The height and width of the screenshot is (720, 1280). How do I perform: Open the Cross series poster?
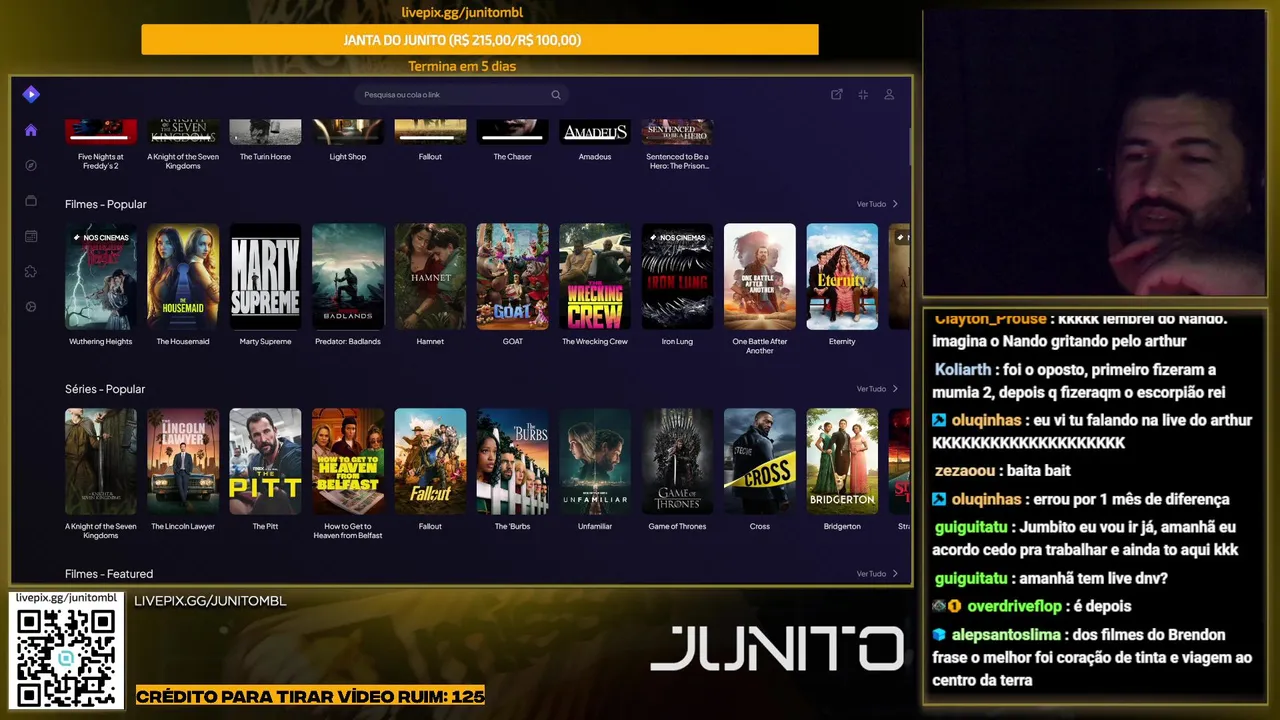(x=760, y=462)
